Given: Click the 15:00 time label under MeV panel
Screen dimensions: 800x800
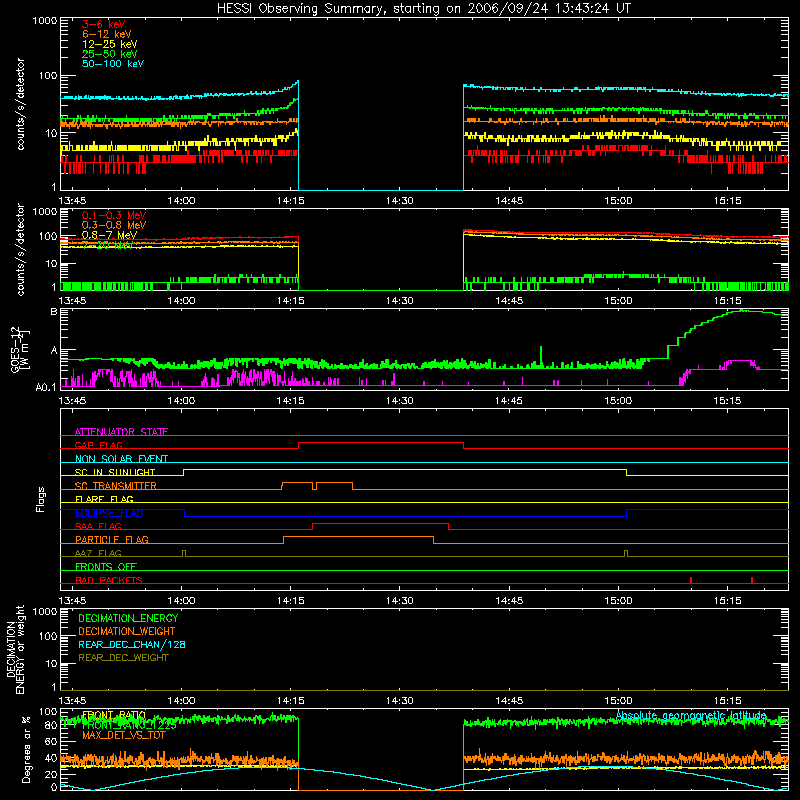Looking at the screenshot, I should click(618, 301).
